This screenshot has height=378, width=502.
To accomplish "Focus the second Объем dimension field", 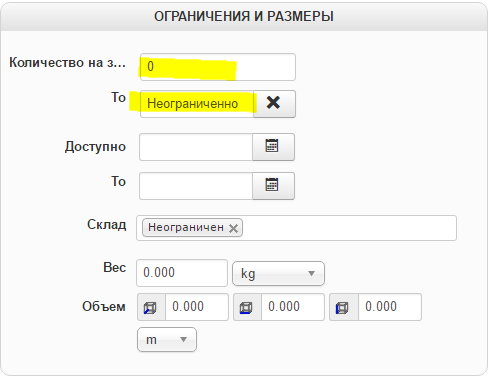I will 293,307.
